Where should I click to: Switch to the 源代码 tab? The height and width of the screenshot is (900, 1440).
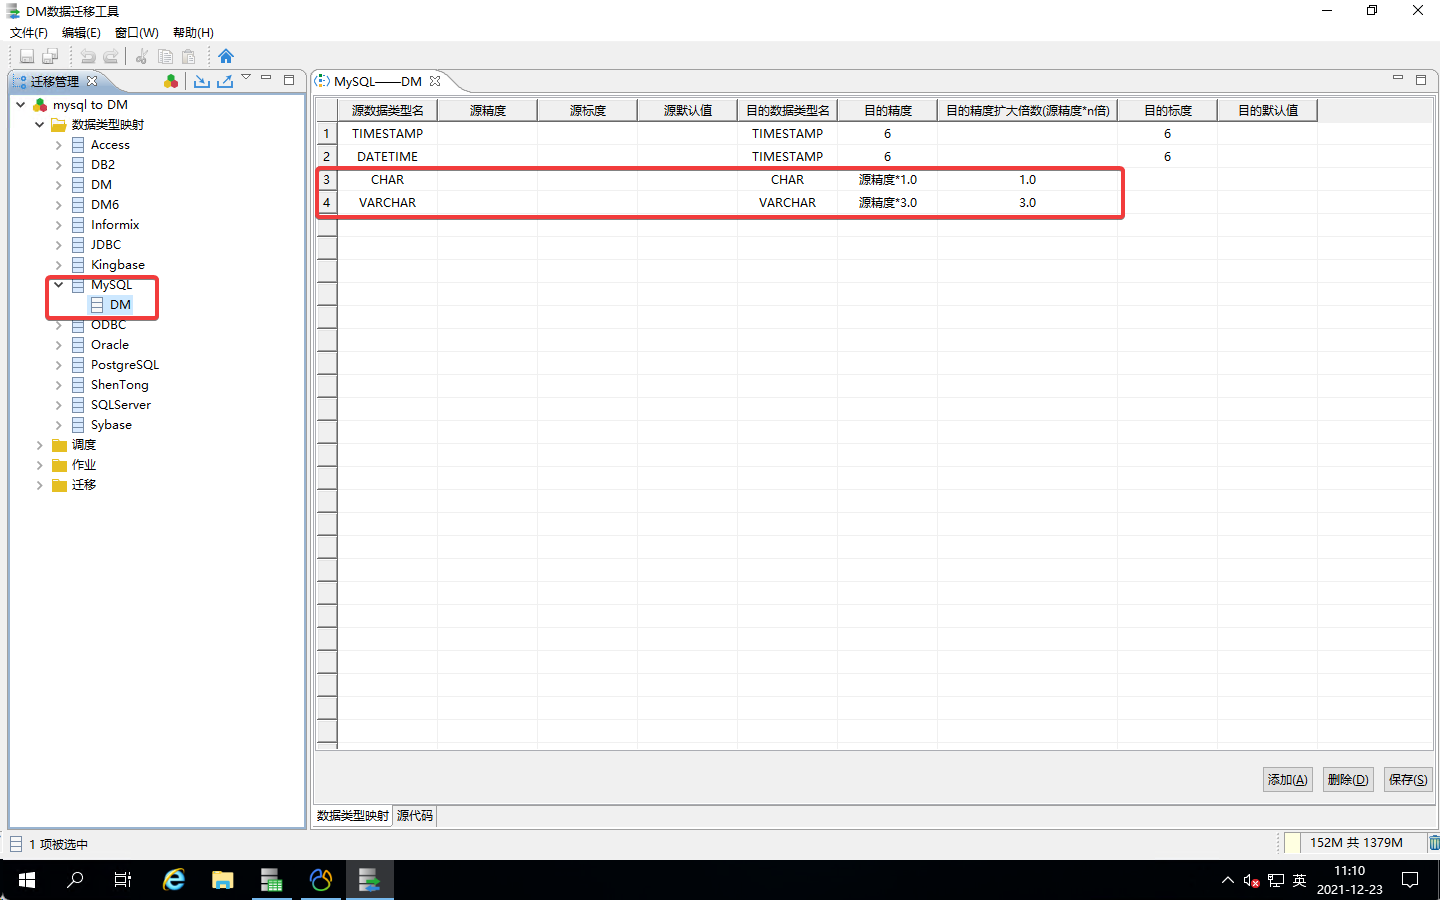(415, 816)
